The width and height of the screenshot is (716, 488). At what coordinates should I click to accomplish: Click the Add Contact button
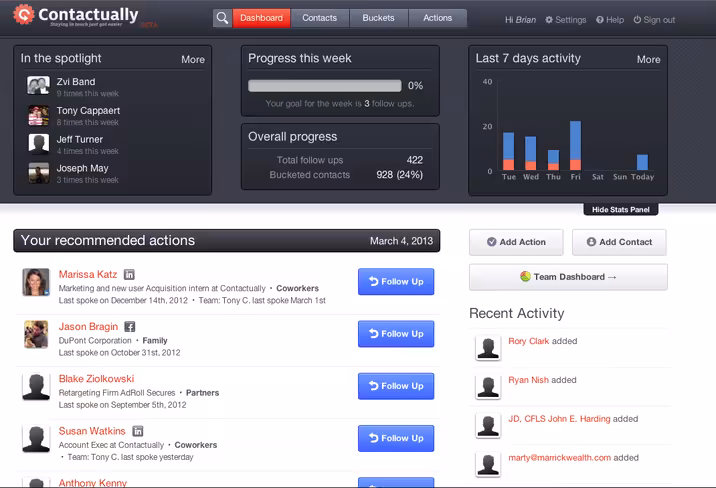pos(619,242)
